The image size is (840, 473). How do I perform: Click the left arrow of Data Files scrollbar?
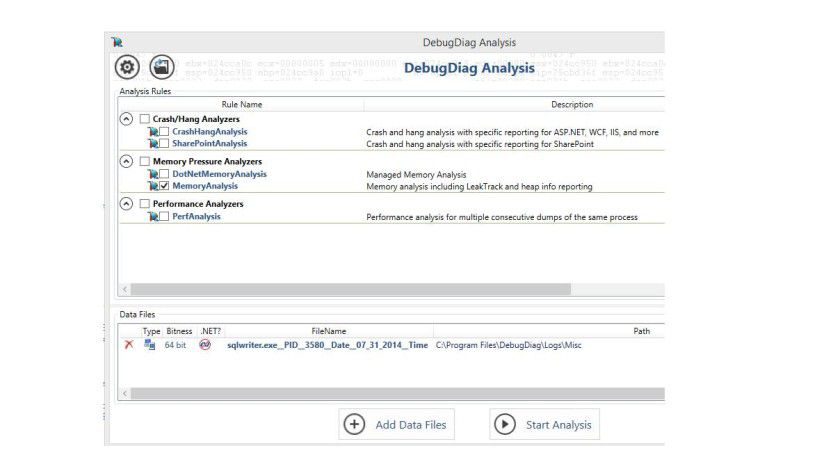[125, 394]
